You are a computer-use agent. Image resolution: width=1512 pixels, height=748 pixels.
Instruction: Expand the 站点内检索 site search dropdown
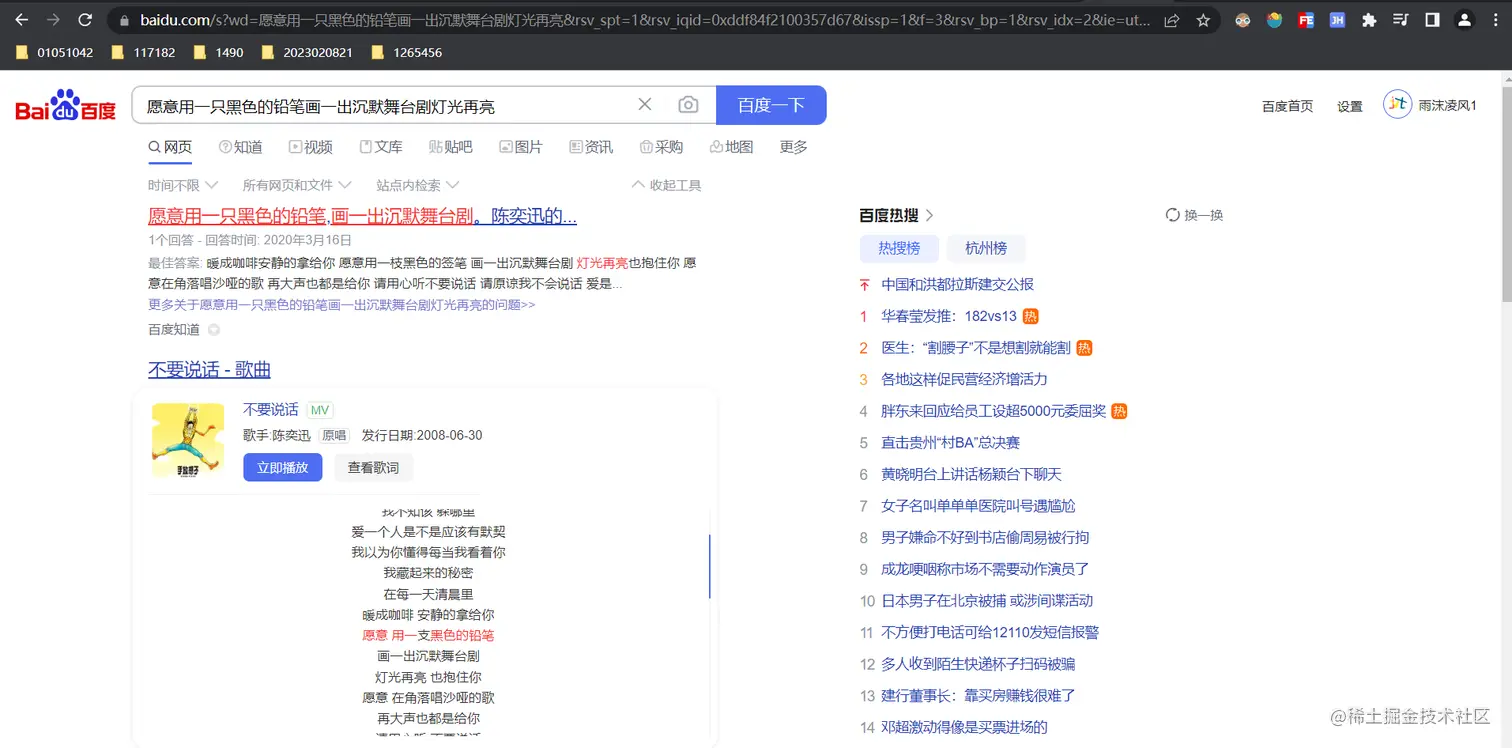point(417,185)
